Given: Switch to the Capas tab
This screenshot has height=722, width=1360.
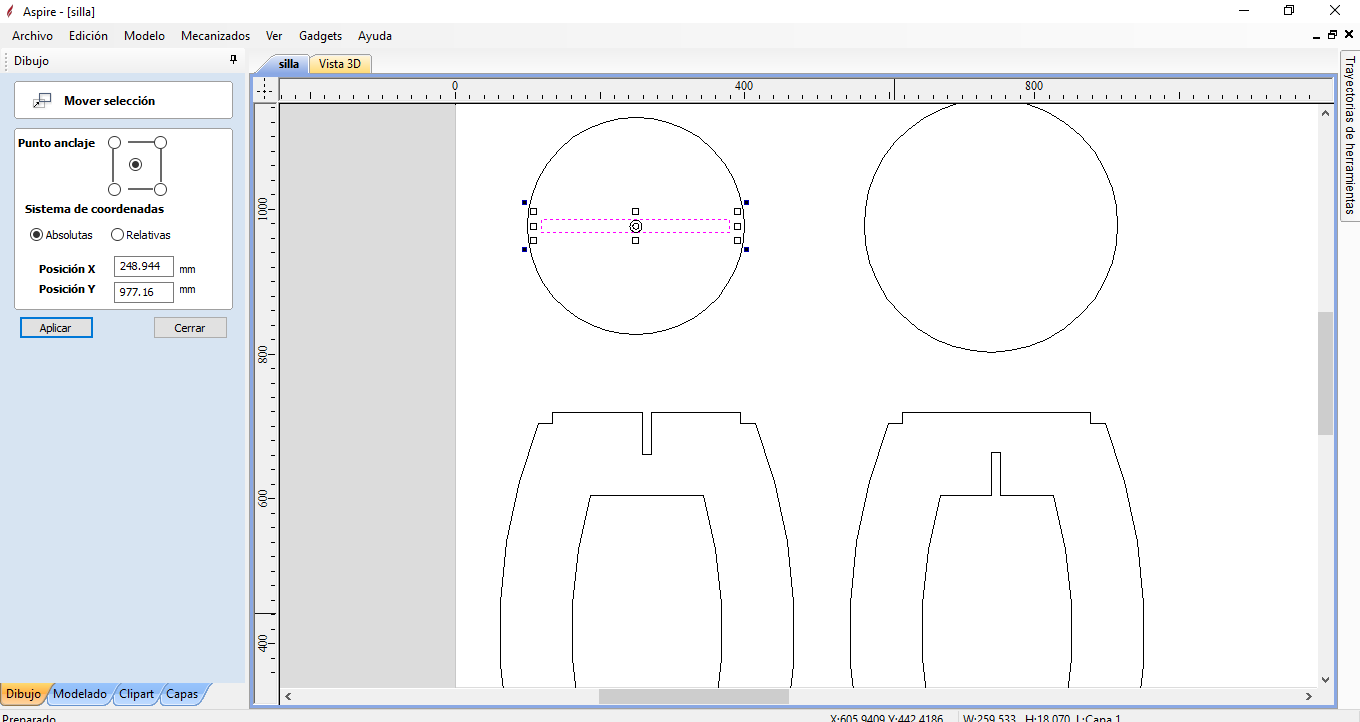Looking at the screenshot, I should [182, 694].
